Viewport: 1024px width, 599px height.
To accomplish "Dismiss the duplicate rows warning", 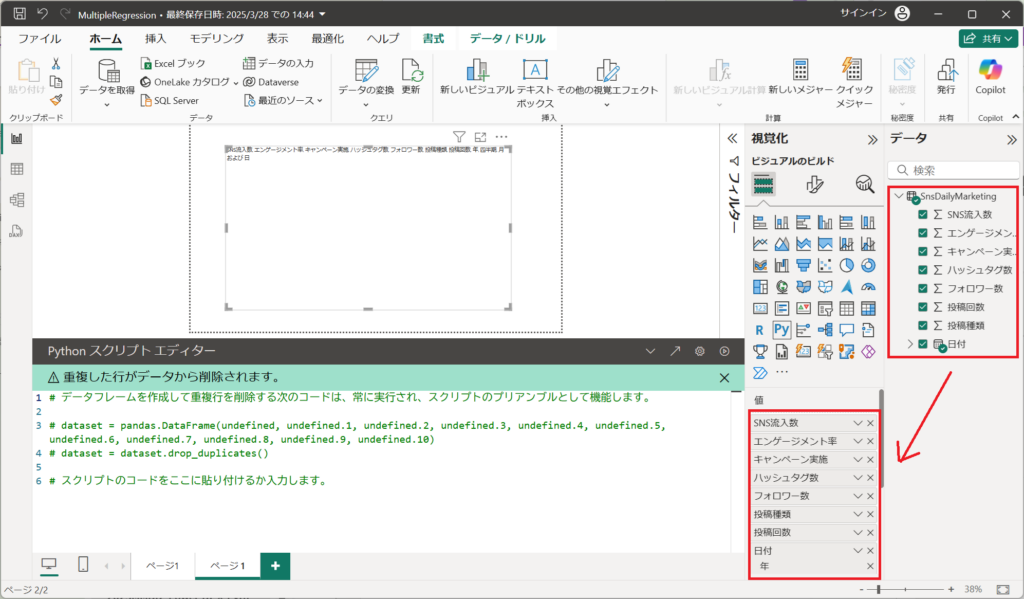I will 724,378.
